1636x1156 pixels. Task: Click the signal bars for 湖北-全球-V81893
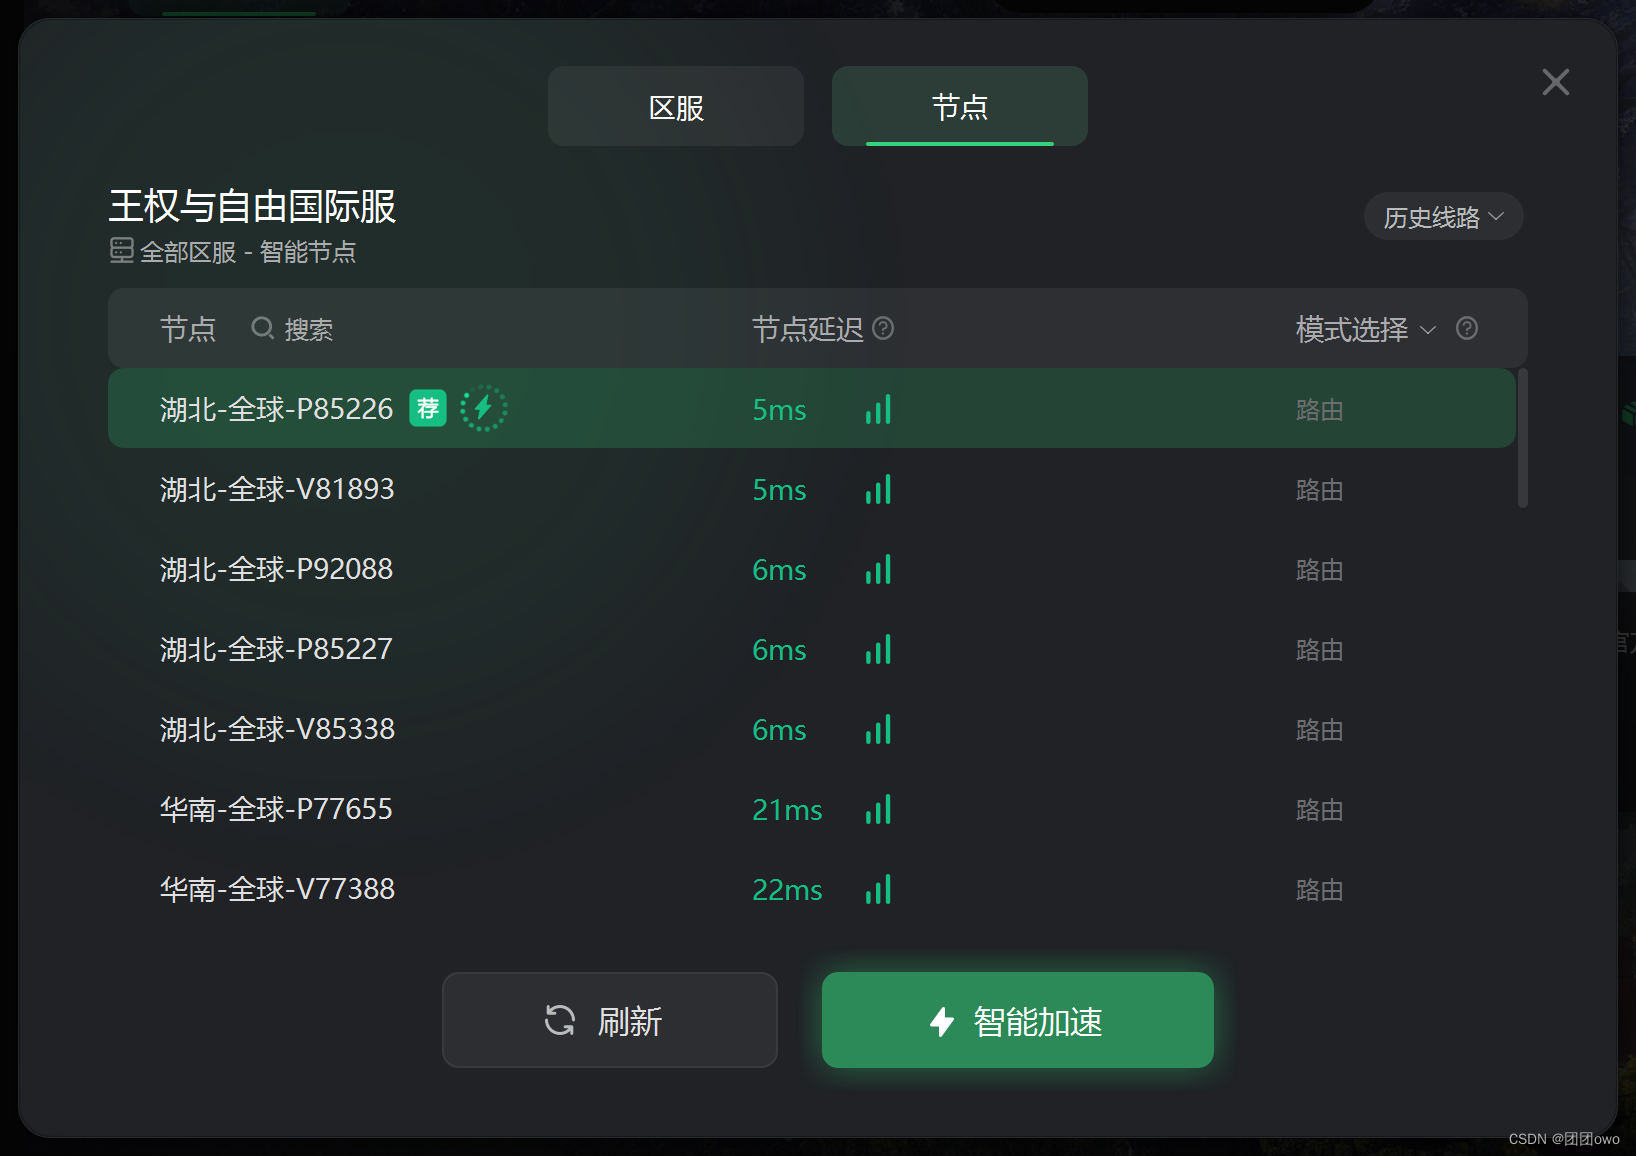tap(877, 489)
